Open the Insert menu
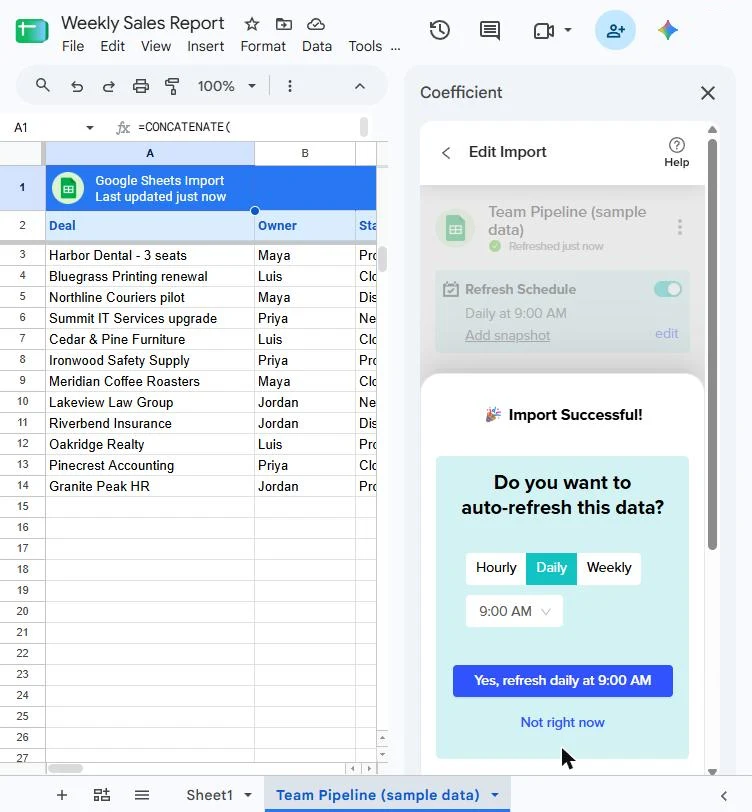 pyautogui.click(x=206, y=47)
